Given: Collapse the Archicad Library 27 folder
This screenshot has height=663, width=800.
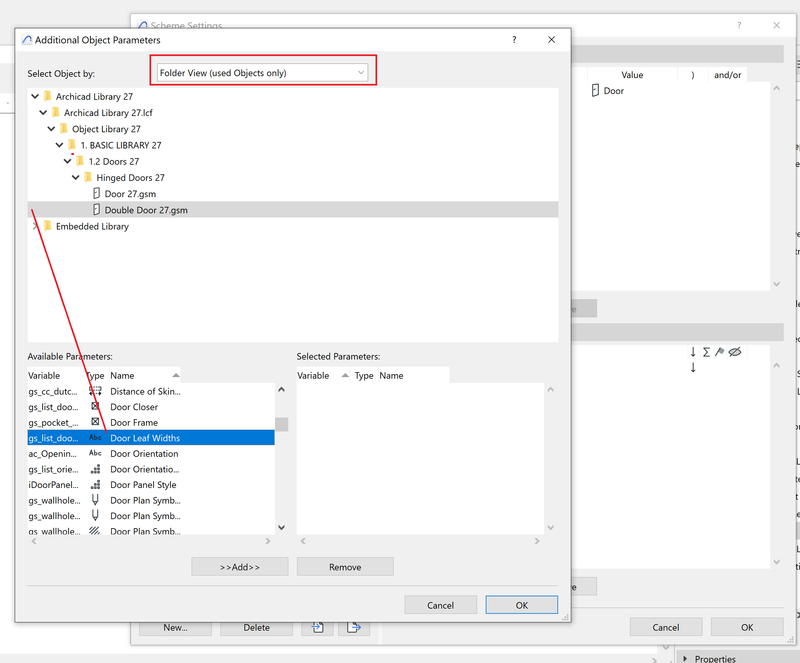Looking at the screenshot, I should click(x=35, y=96).
